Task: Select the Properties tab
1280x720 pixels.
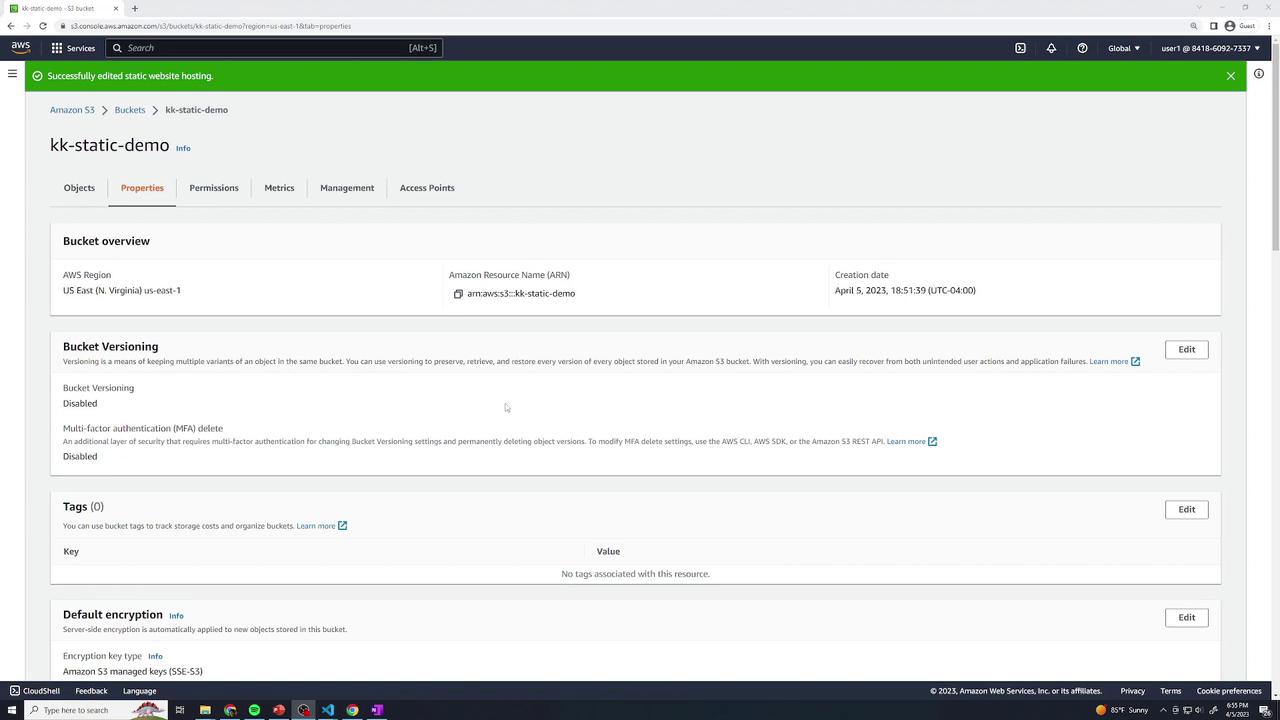Action: [x=142, y=188]
